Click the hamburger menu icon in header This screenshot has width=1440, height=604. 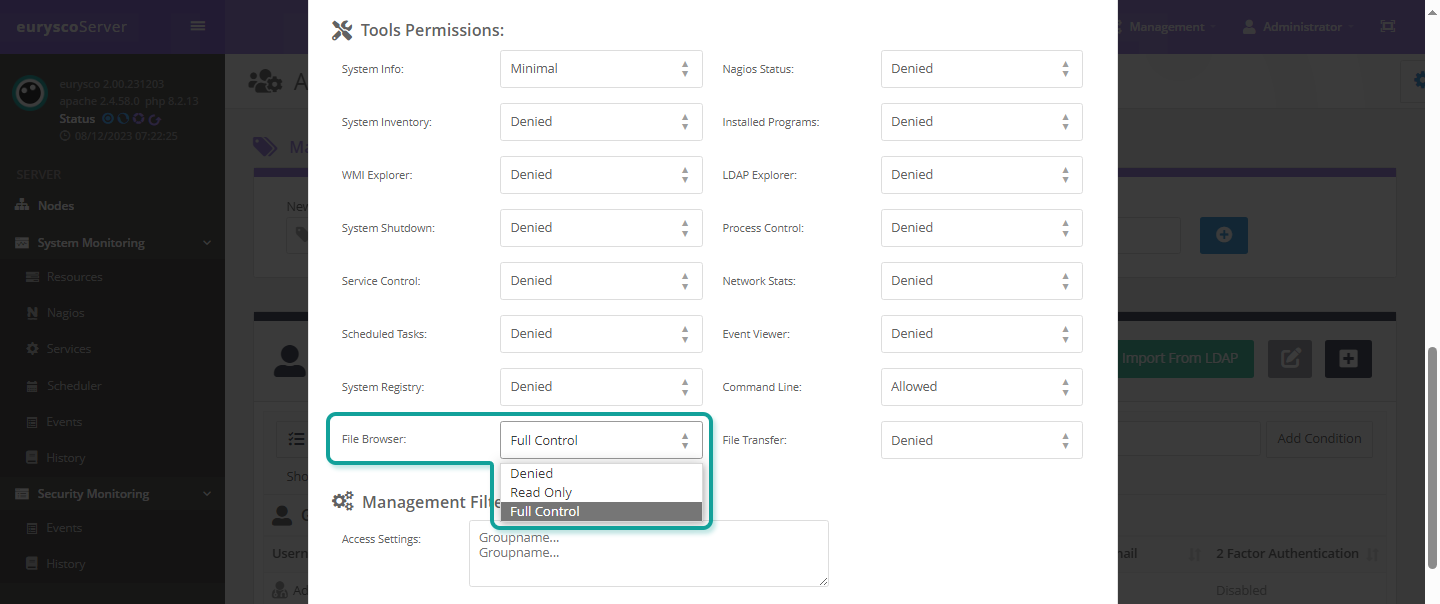pyautogui.click(x=197, y=26)
